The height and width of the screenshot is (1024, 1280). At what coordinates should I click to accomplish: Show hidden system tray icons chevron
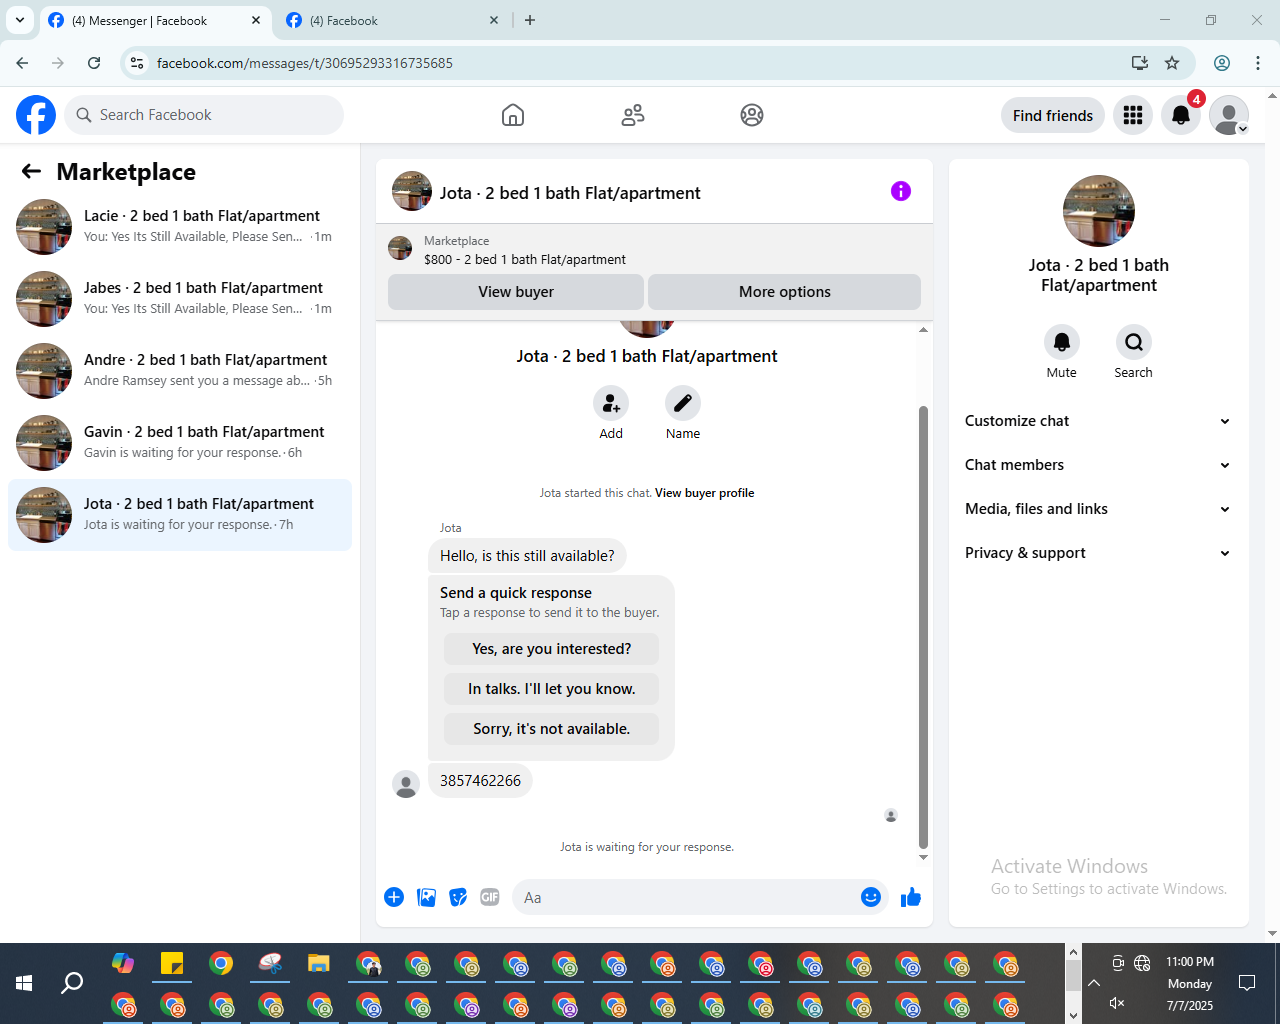1094,983
